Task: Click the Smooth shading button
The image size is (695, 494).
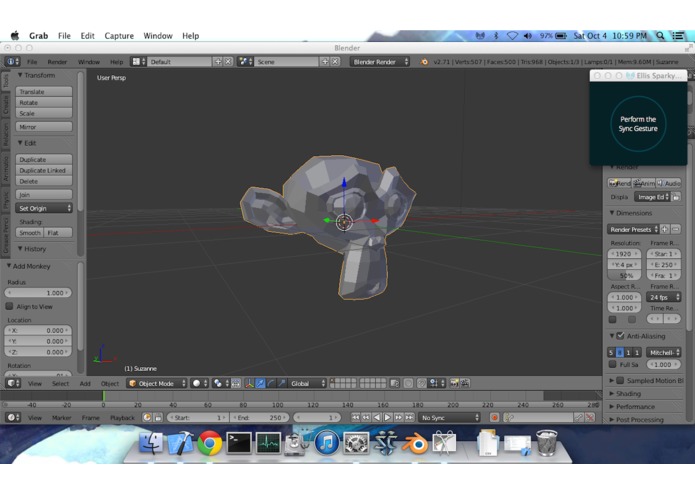Action: [x=30, y=233]
